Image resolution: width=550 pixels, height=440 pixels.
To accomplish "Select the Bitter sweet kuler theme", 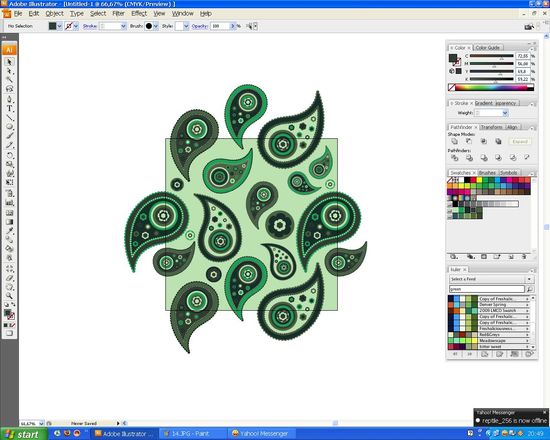I will 489,347.
